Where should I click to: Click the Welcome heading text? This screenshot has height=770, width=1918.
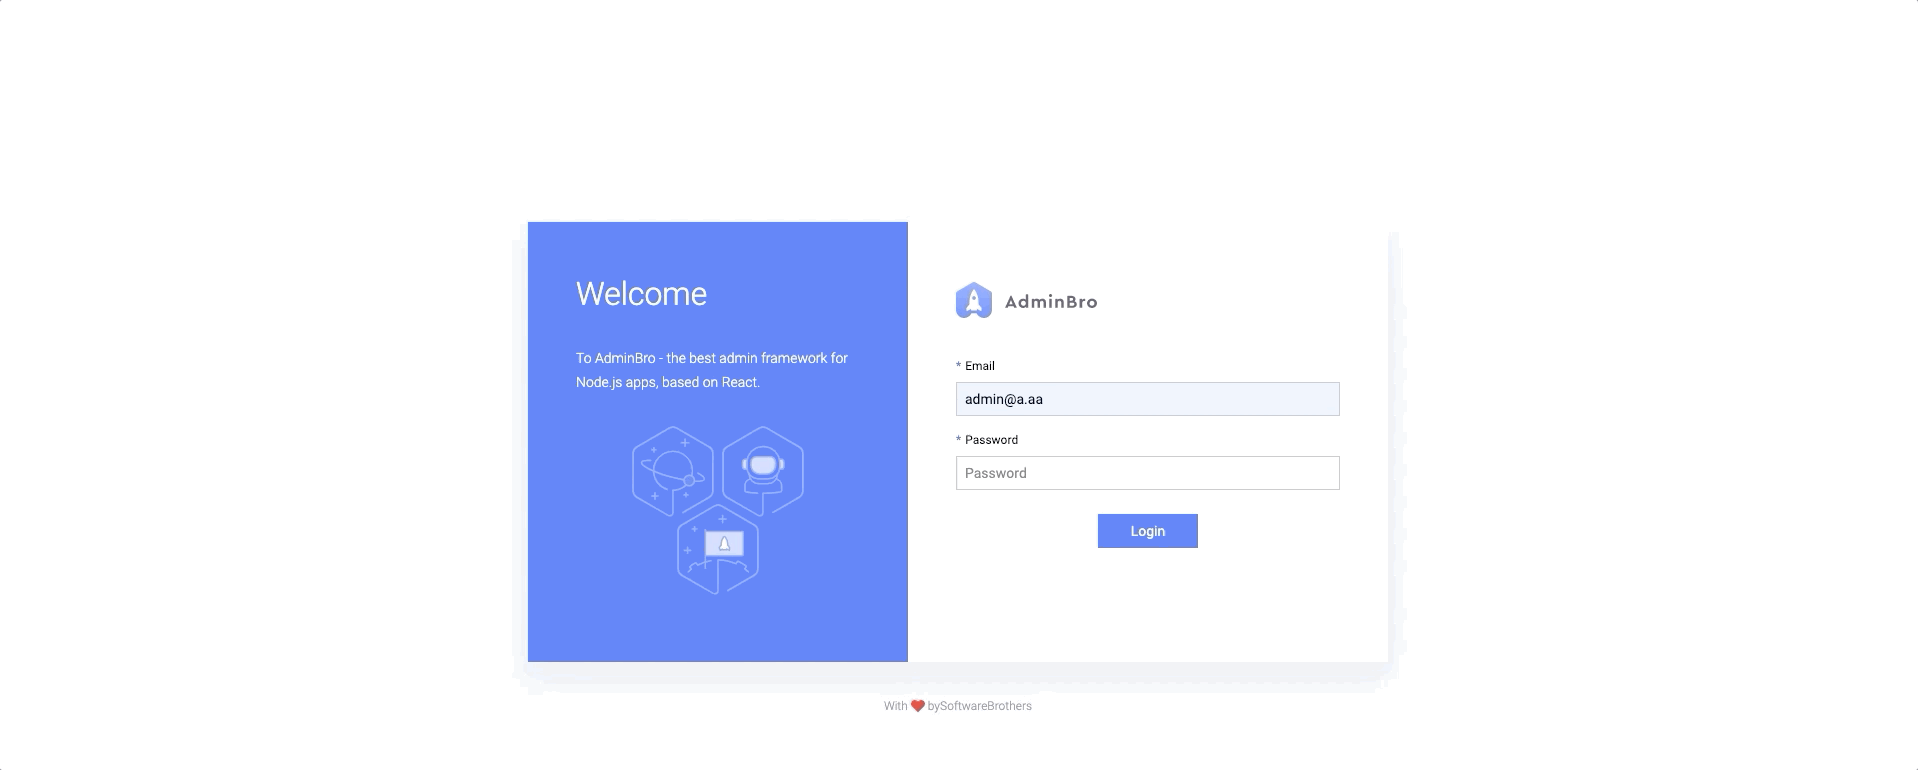pyautogui.click(x=641, y=294)
